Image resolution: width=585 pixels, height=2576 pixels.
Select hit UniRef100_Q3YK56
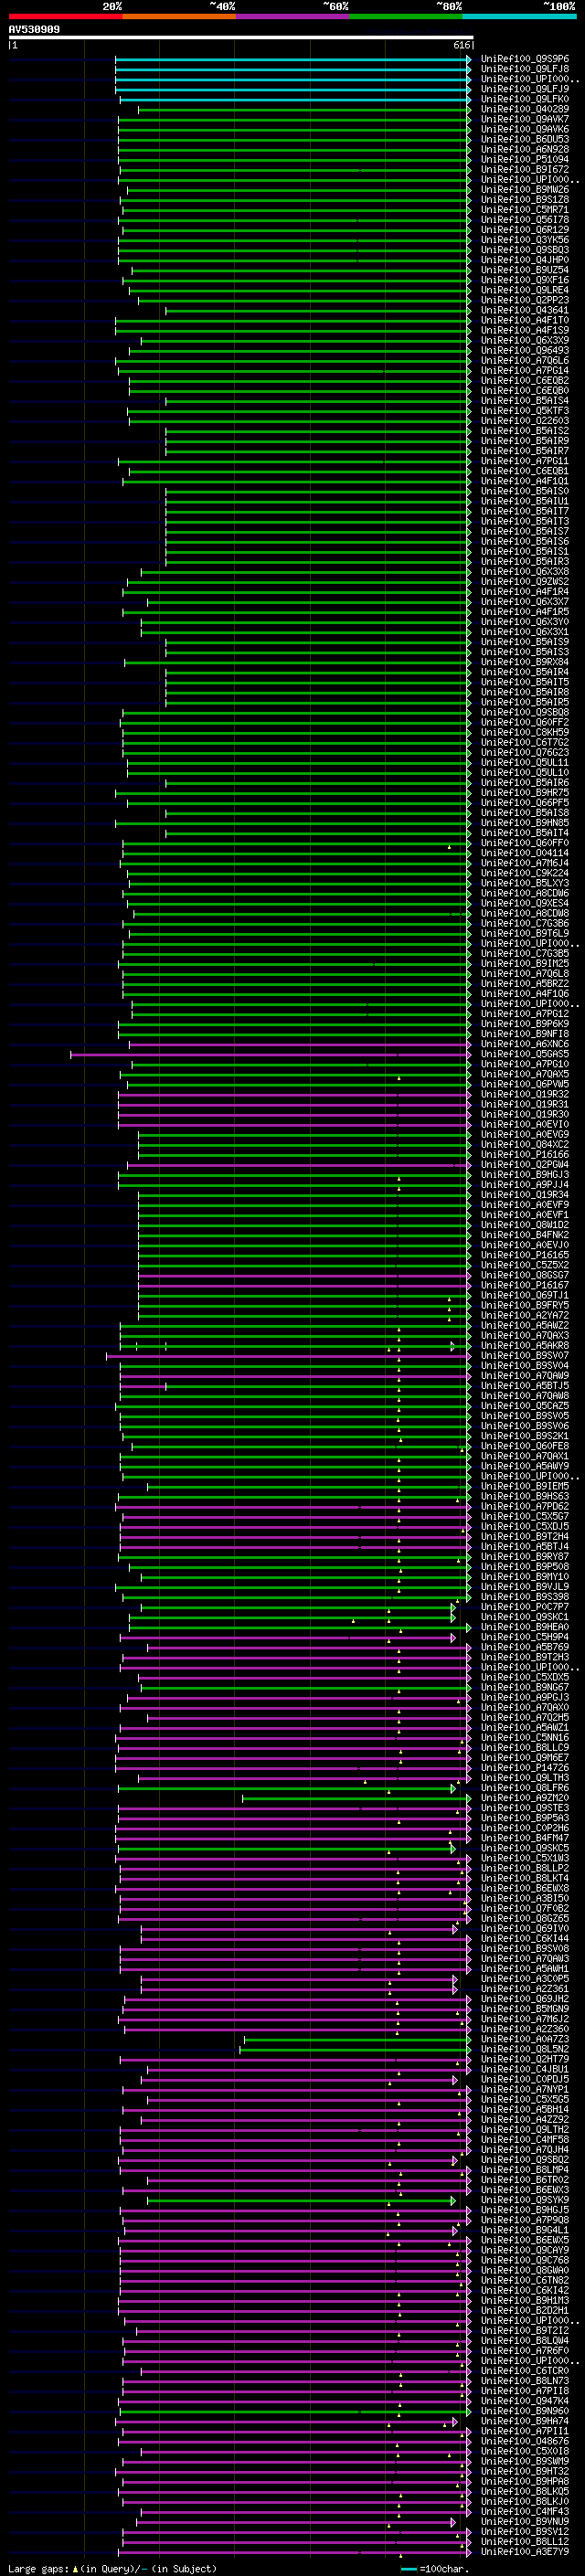point(525,240)
